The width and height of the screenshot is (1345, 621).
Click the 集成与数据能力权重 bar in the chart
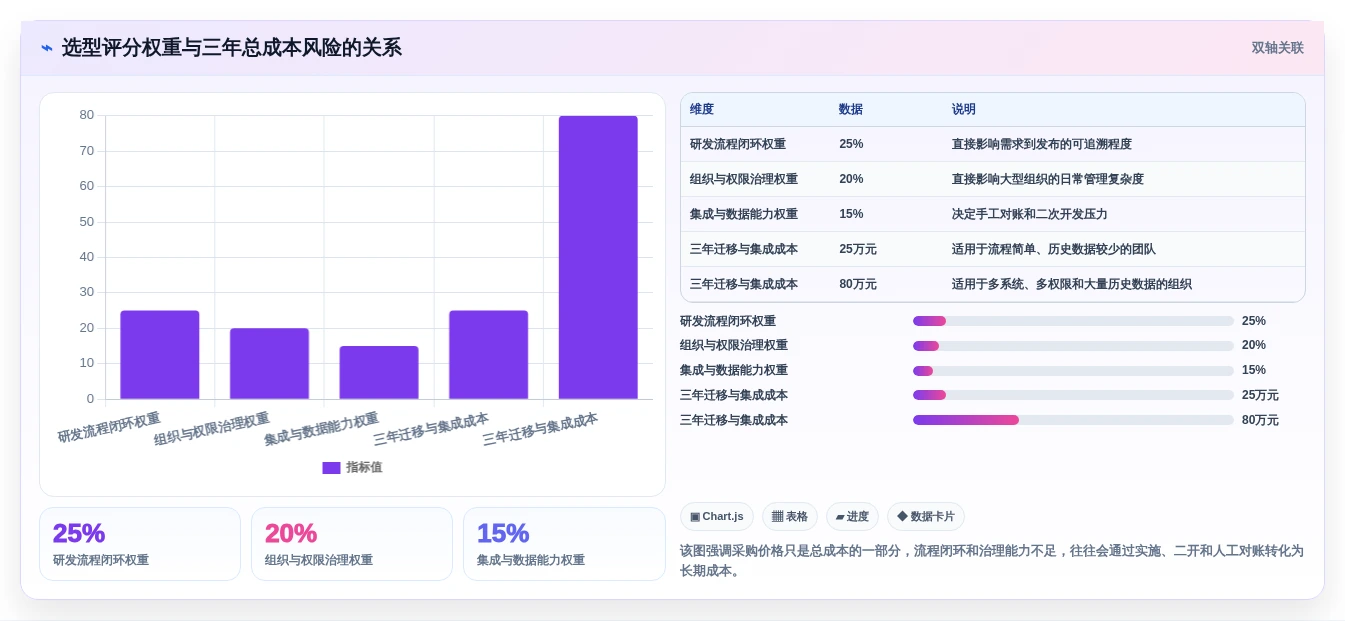[379, 373]
